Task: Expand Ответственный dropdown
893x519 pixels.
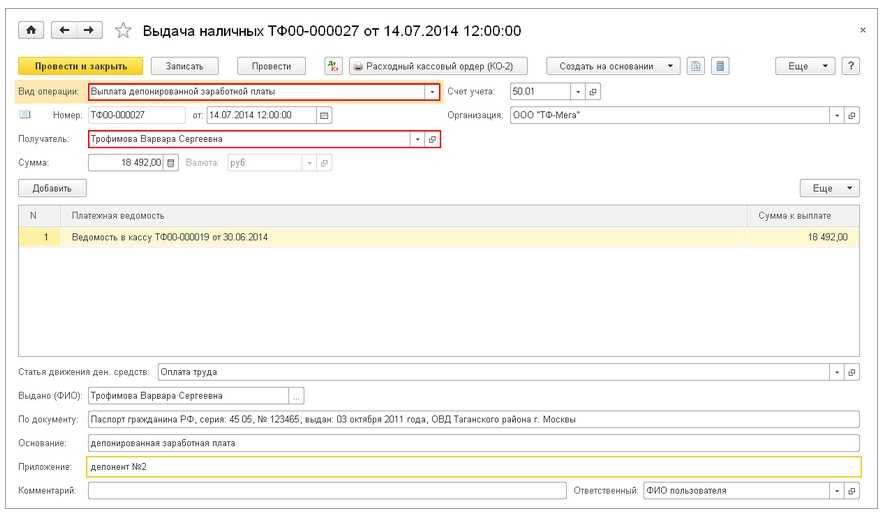Action: 836,491
